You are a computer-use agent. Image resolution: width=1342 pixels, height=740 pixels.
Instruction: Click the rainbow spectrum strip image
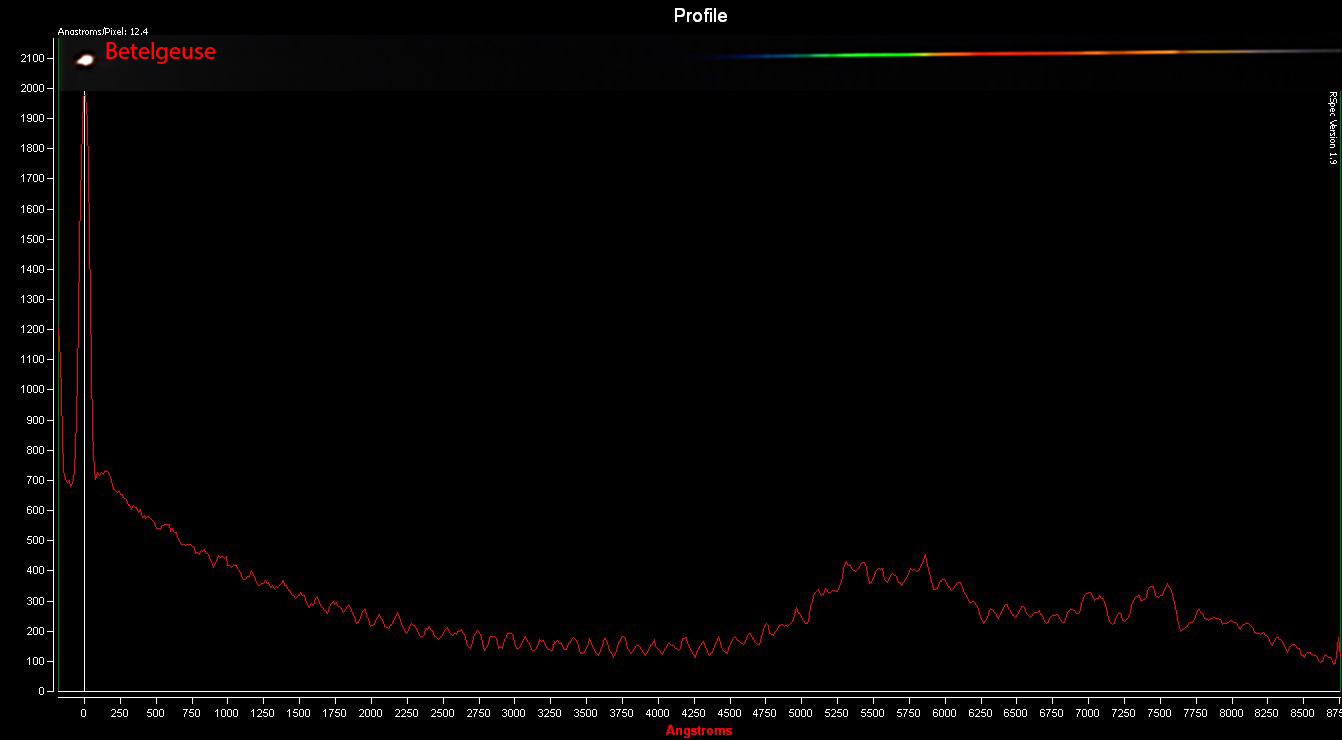1020,53
